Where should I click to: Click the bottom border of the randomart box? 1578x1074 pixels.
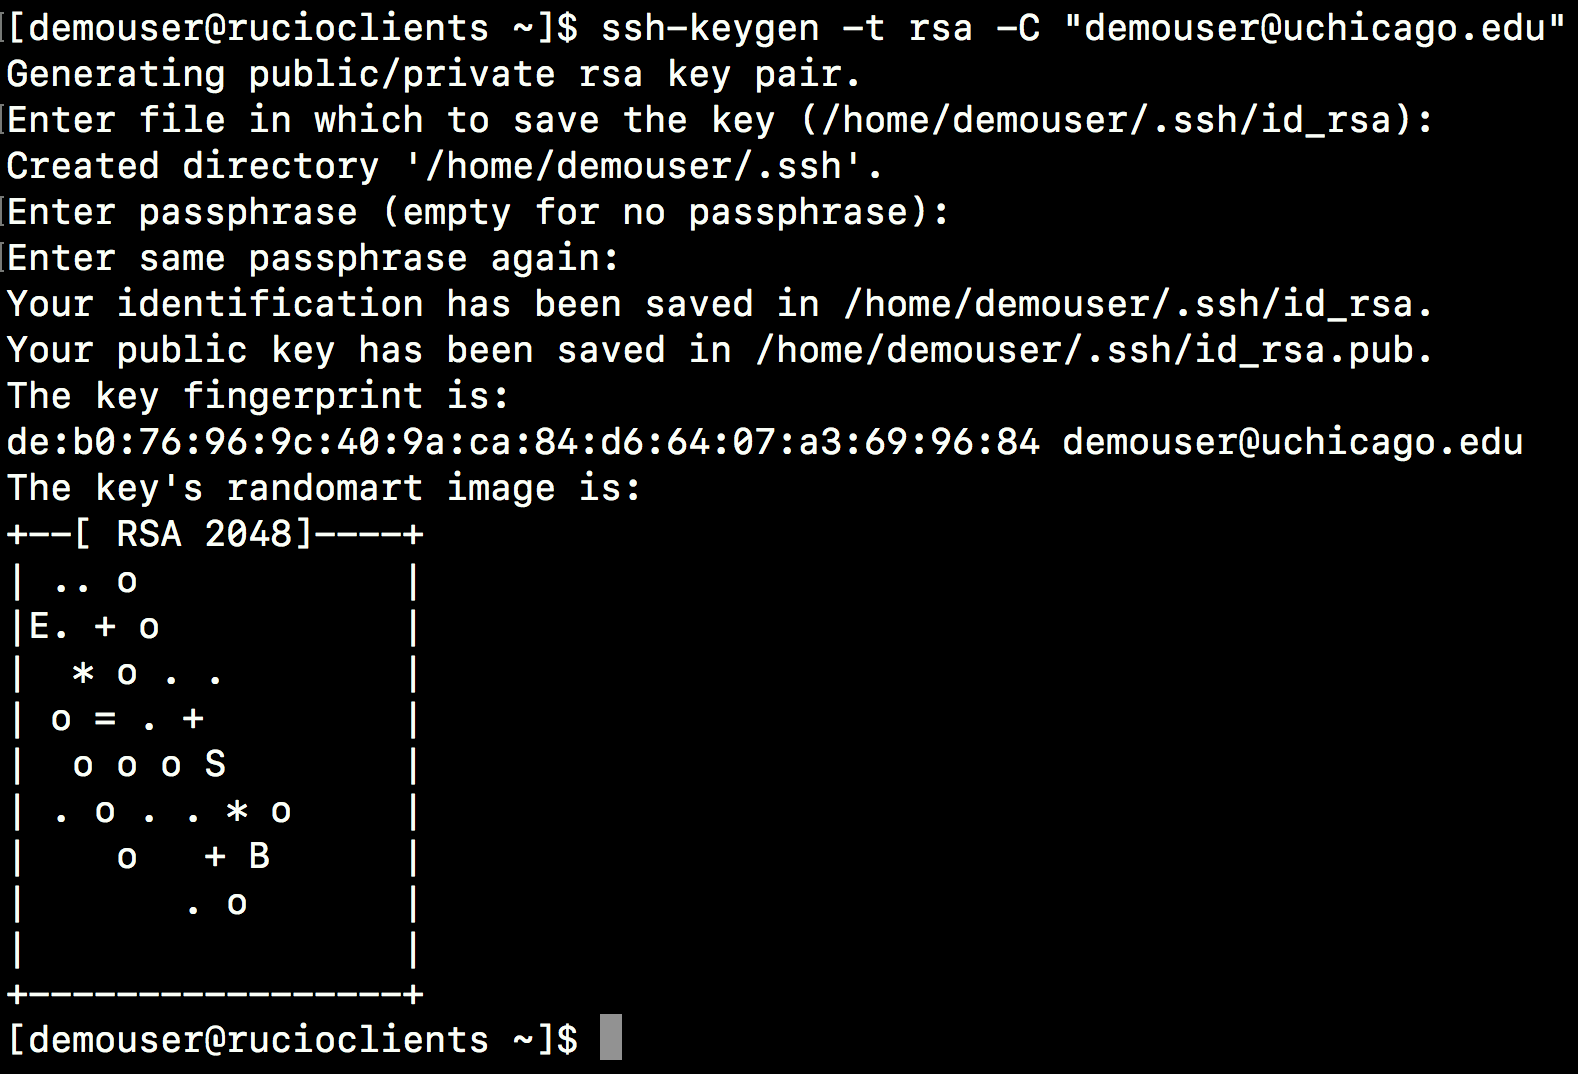coord(215,994)
